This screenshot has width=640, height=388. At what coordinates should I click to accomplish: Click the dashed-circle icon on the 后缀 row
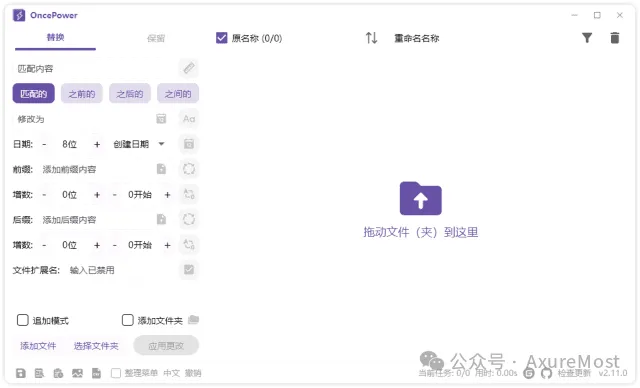click(189, 219)
